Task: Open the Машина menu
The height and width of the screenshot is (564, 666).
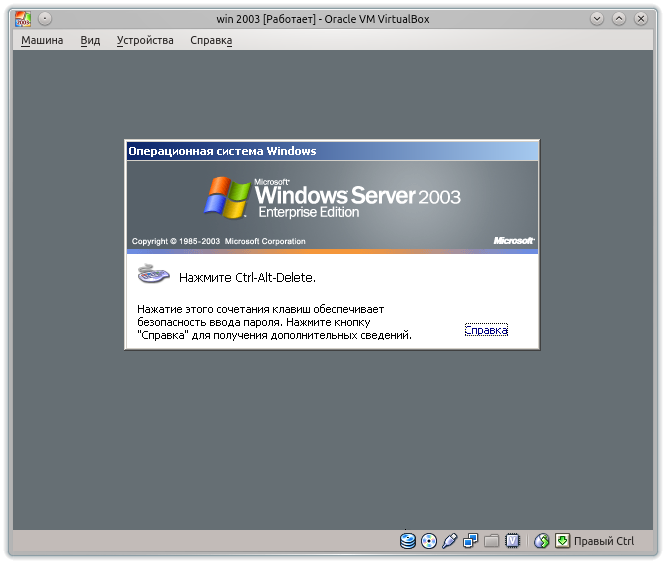Action: 42,40
